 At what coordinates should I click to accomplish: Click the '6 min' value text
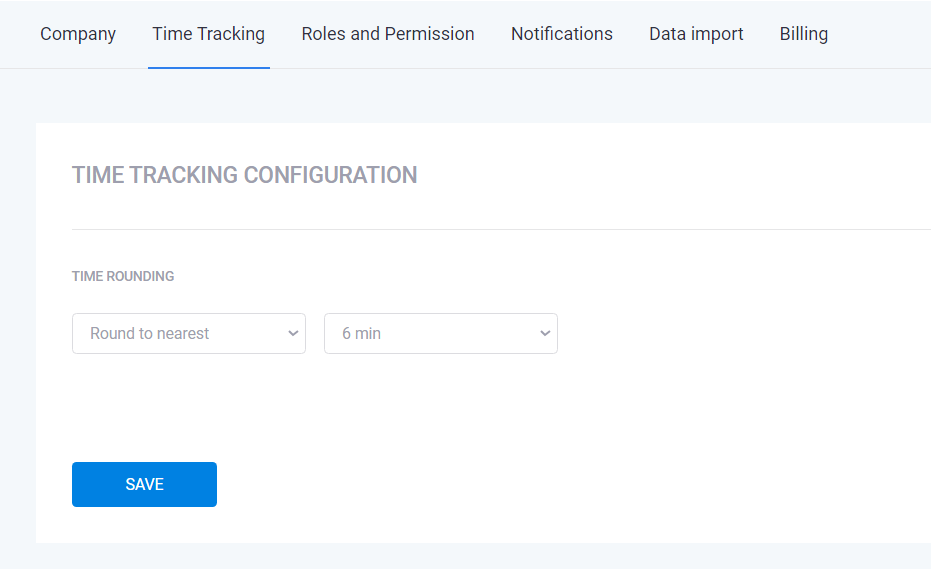[x=361, y=334]
